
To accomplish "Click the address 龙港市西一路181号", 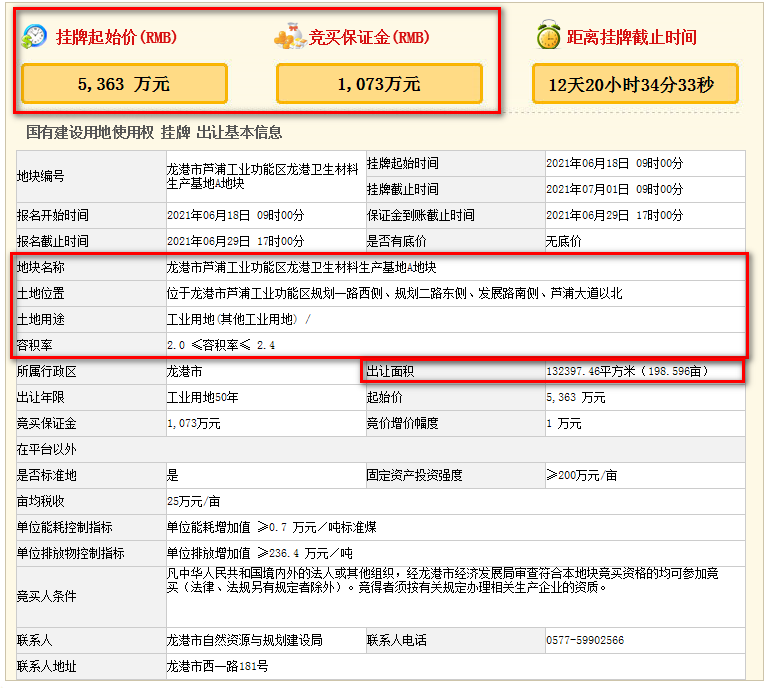I will pyautogui.click(x=217, y=666).
